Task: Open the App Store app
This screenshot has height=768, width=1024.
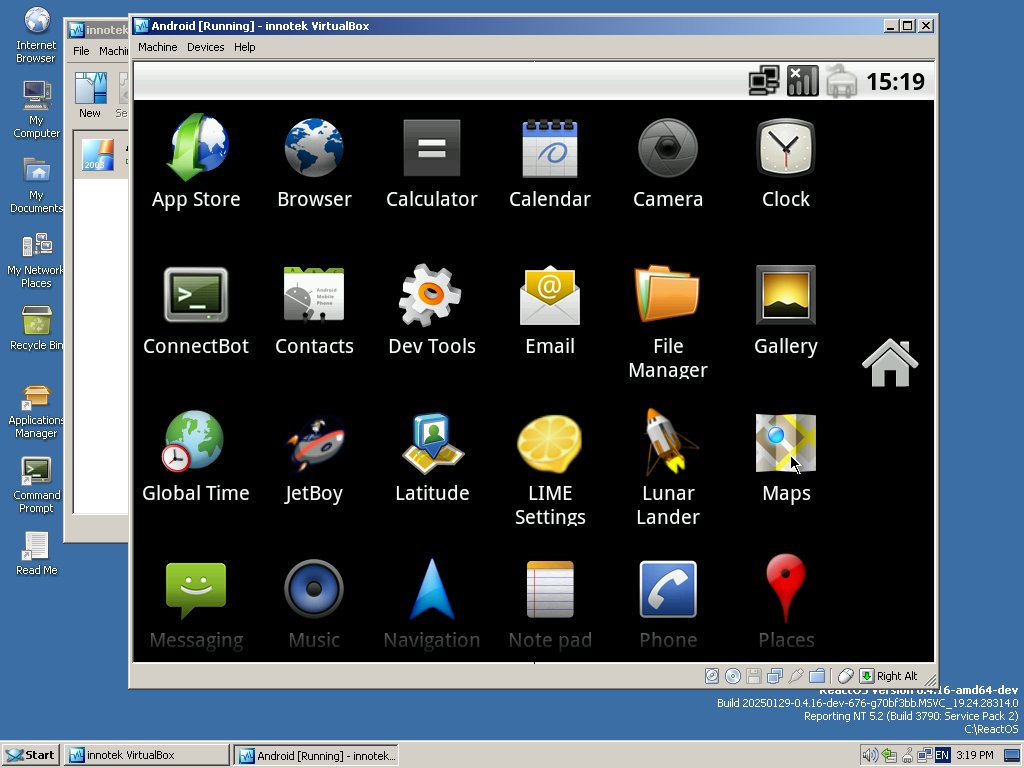Action: click(196, 161)
